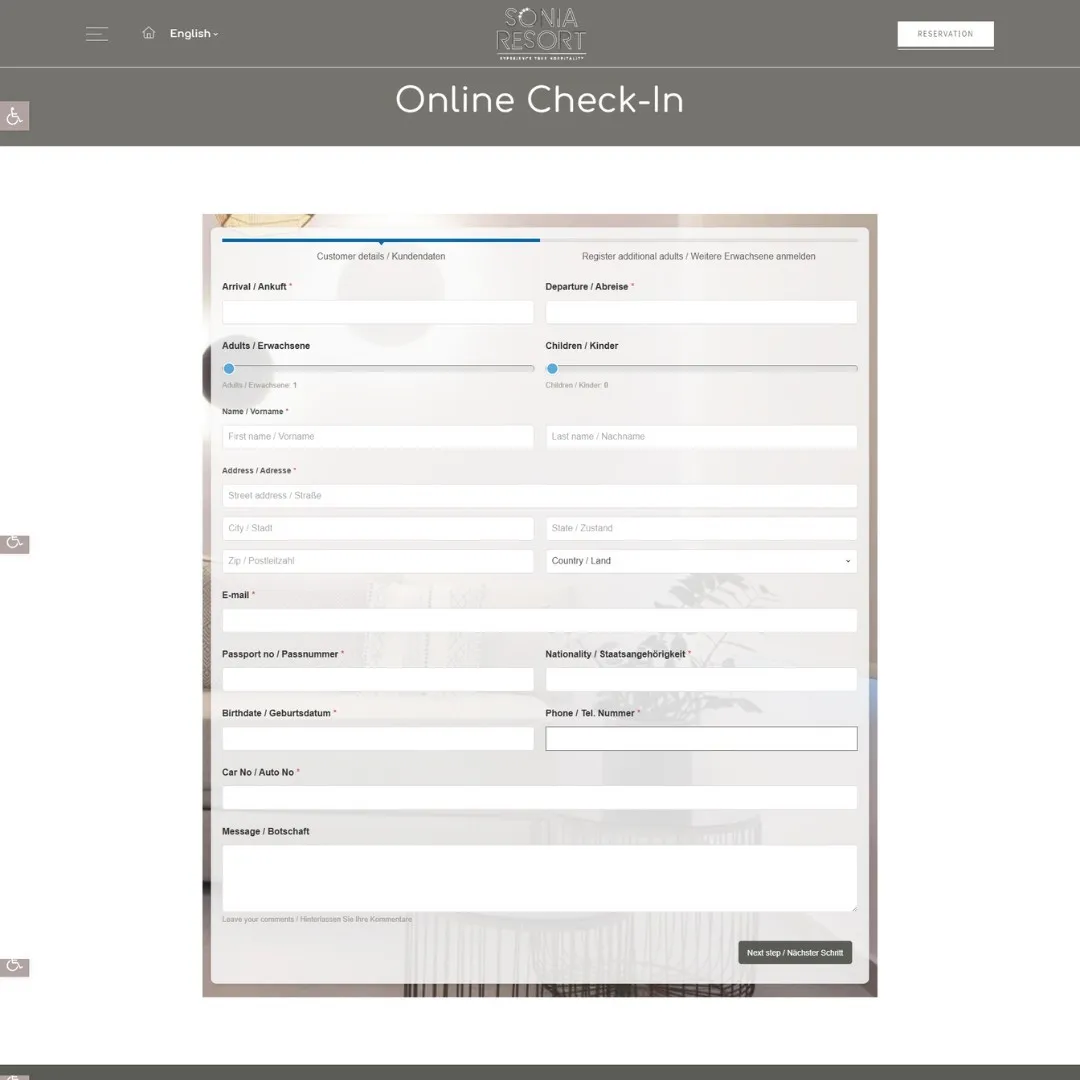Open the accessibility tool beside page title
Image resolution: width=1080 pixels, height=1080 pixels.
pyautogui.click(x=14, y=116)
